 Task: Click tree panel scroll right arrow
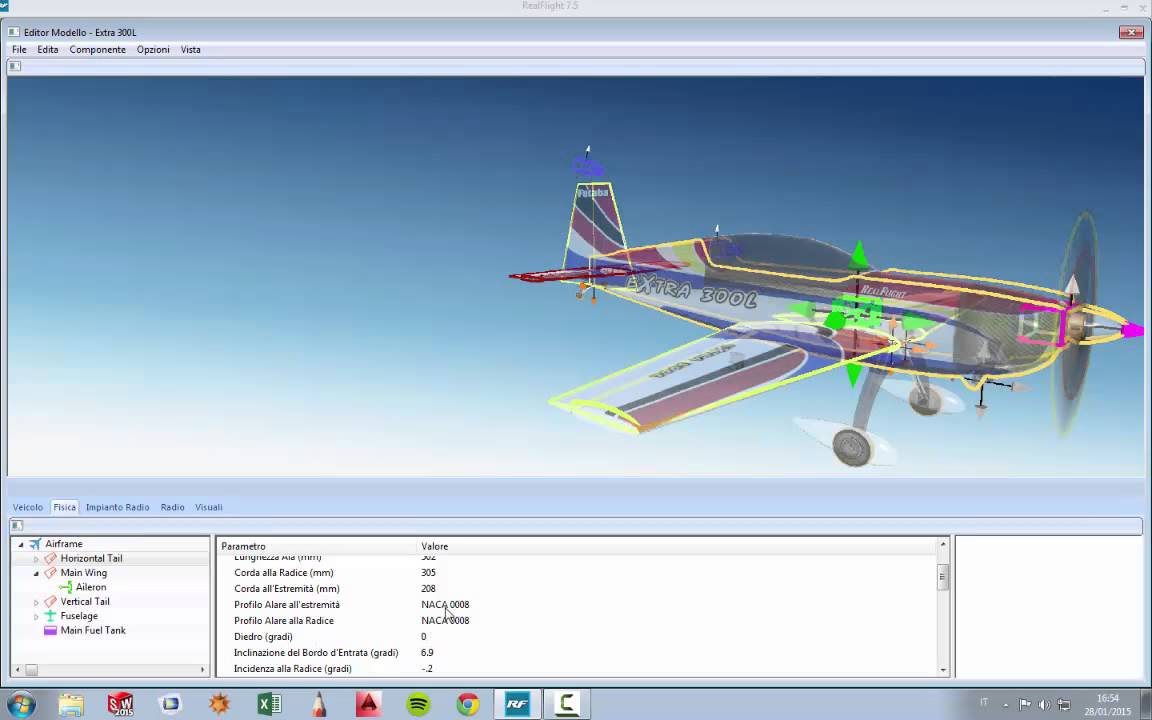[203, 670]
